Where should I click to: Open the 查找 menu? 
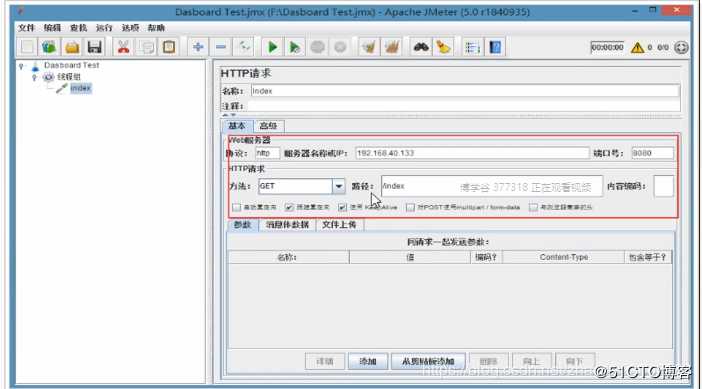[x=78, y=28]
